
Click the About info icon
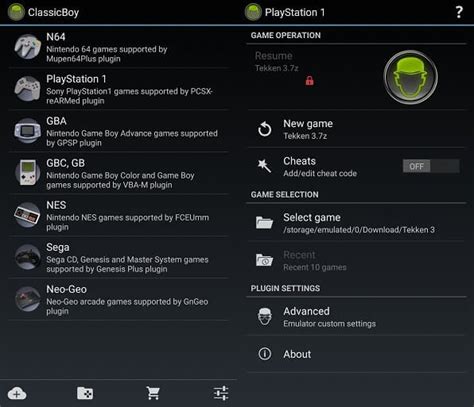tap(265, 354)
